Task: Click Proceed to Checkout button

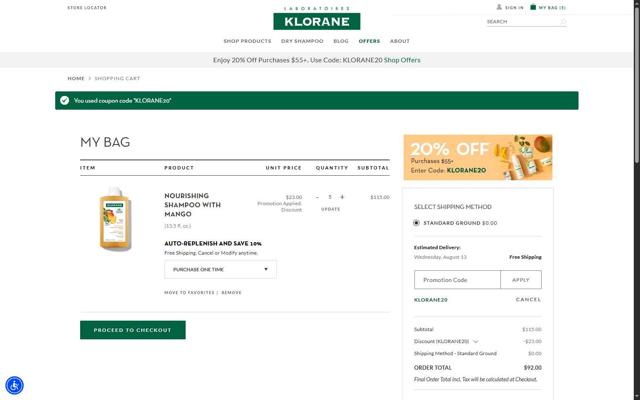Action: (133, 330)
